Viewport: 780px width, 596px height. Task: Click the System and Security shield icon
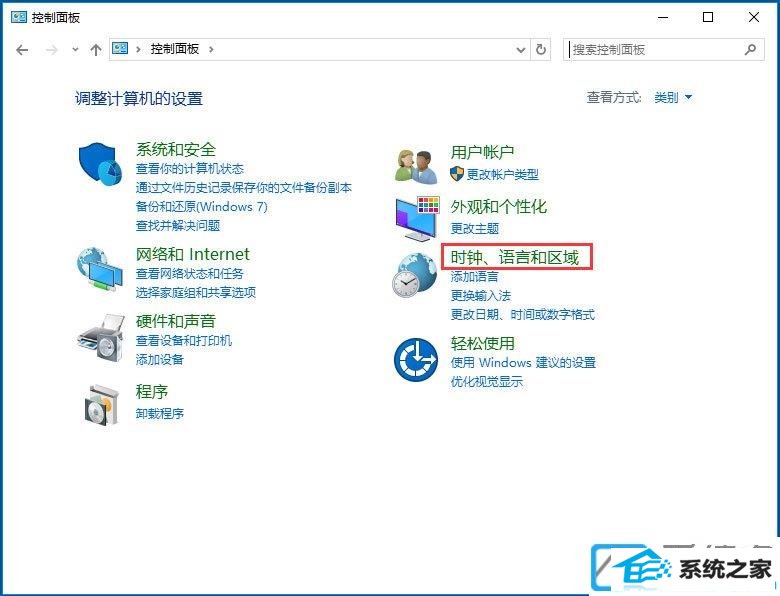(x=100, y=164)
